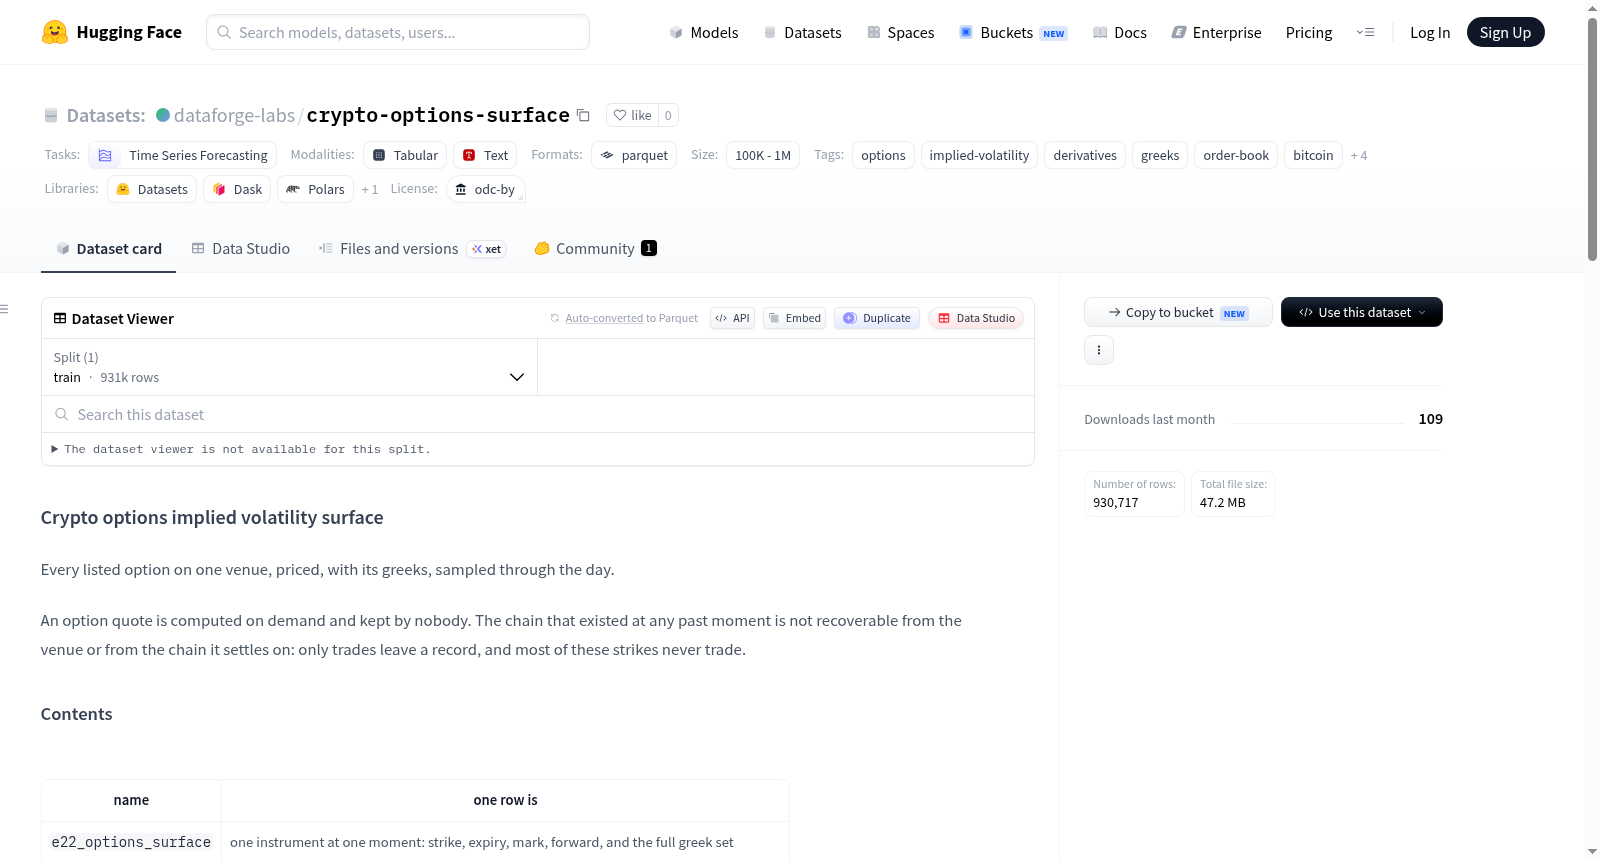
Task: Click the dataforge-labs organization link
Action: tap(234, 115)
